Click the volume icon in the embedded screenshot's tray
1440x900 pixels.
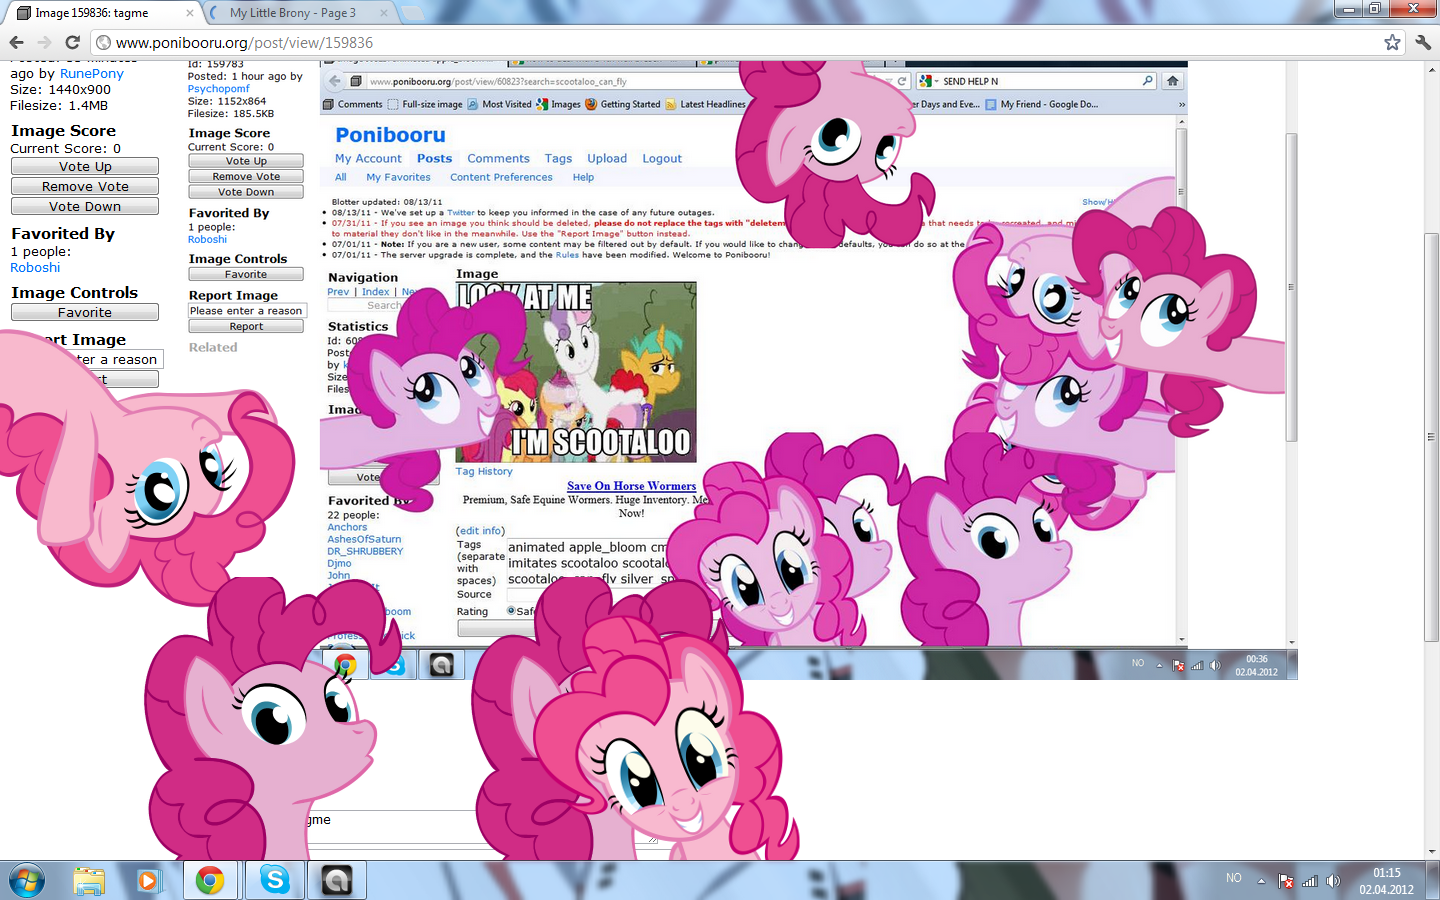coord(1214,665)
